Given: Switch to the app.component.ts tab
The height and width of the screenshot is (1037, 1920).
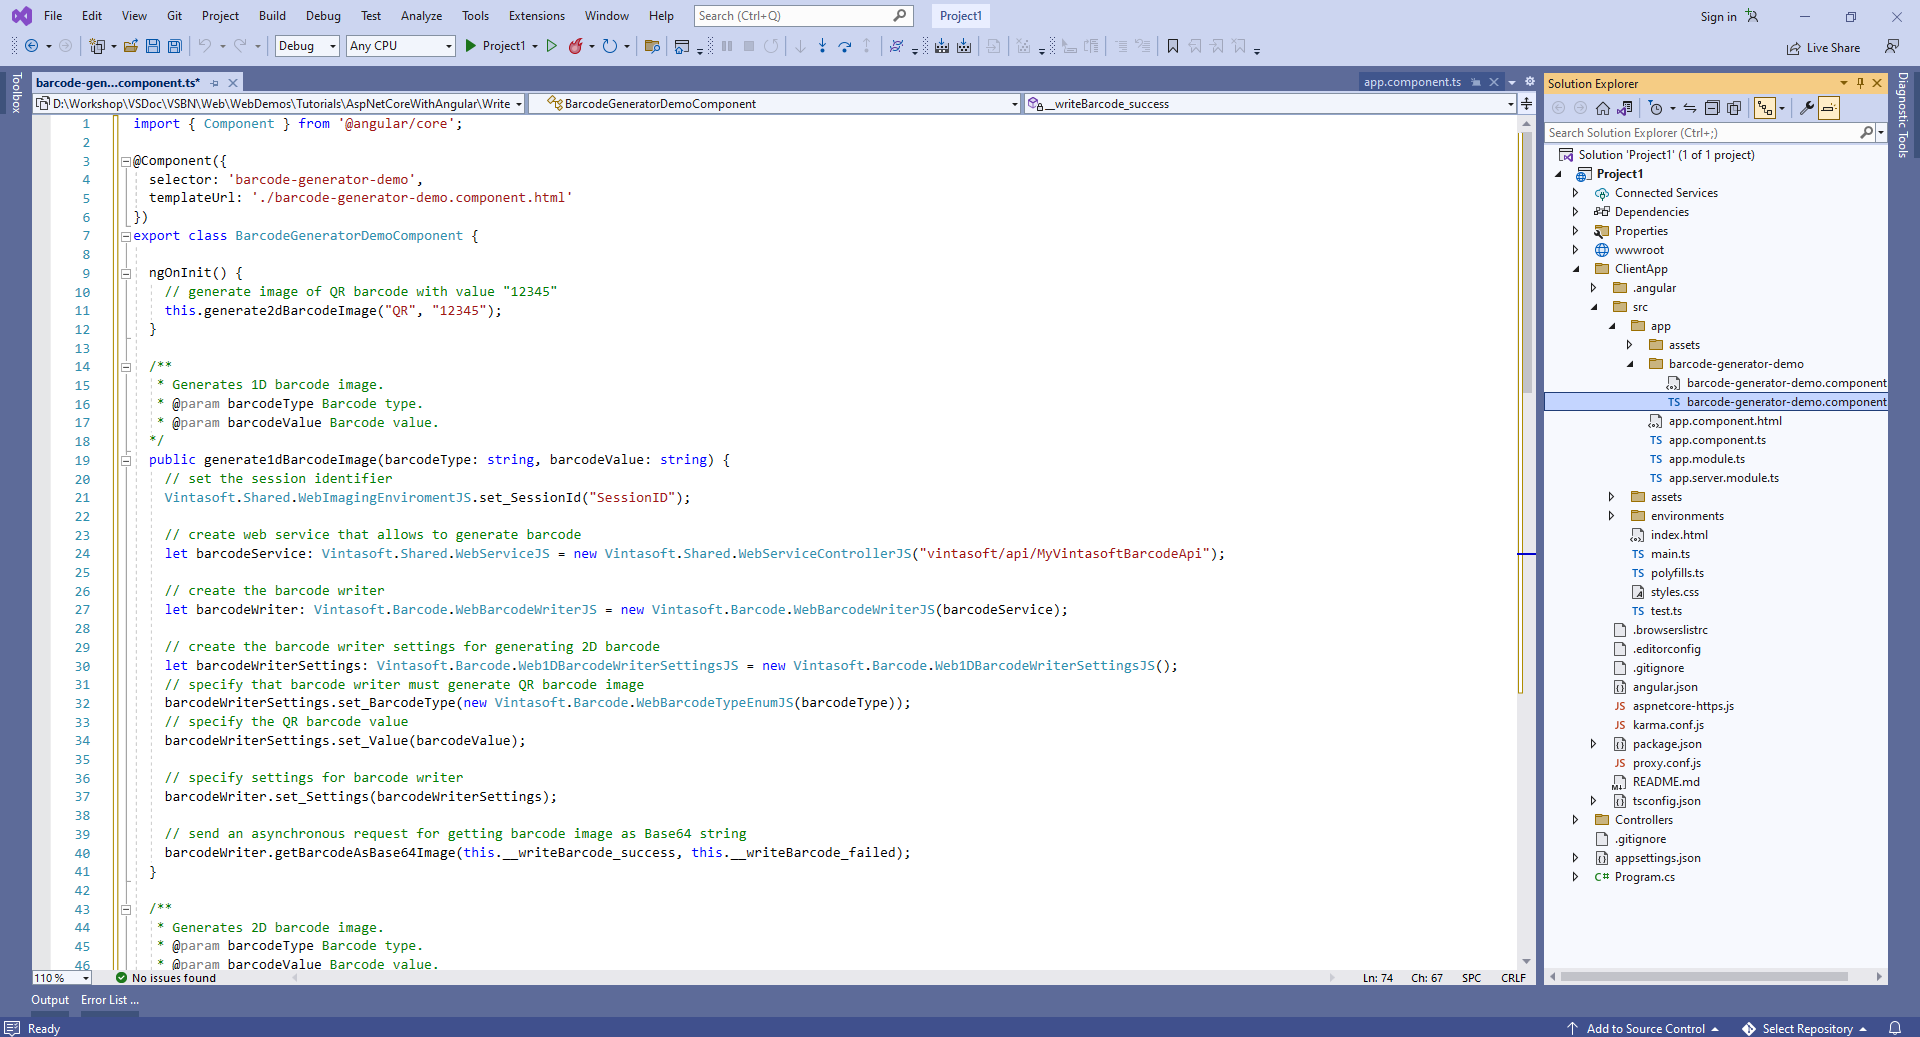Looking at the screenshot, I should tap(1412, 82).
